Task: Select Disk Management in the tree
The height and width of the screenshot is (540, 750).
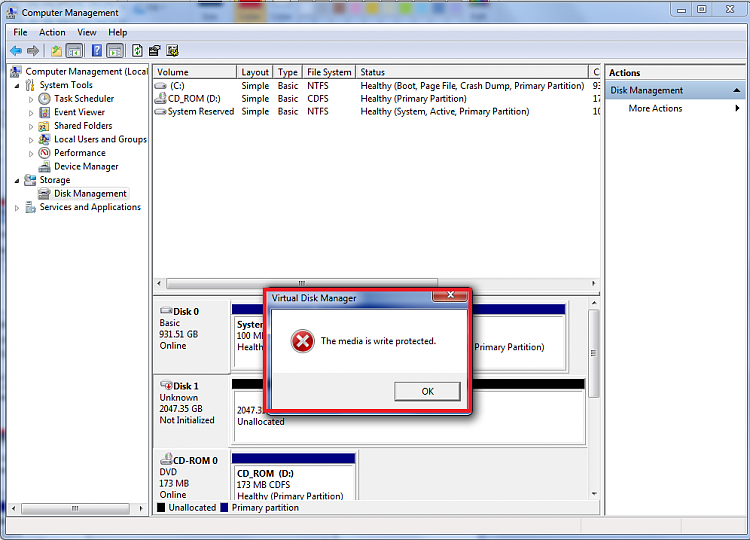Action: (90, 194)
